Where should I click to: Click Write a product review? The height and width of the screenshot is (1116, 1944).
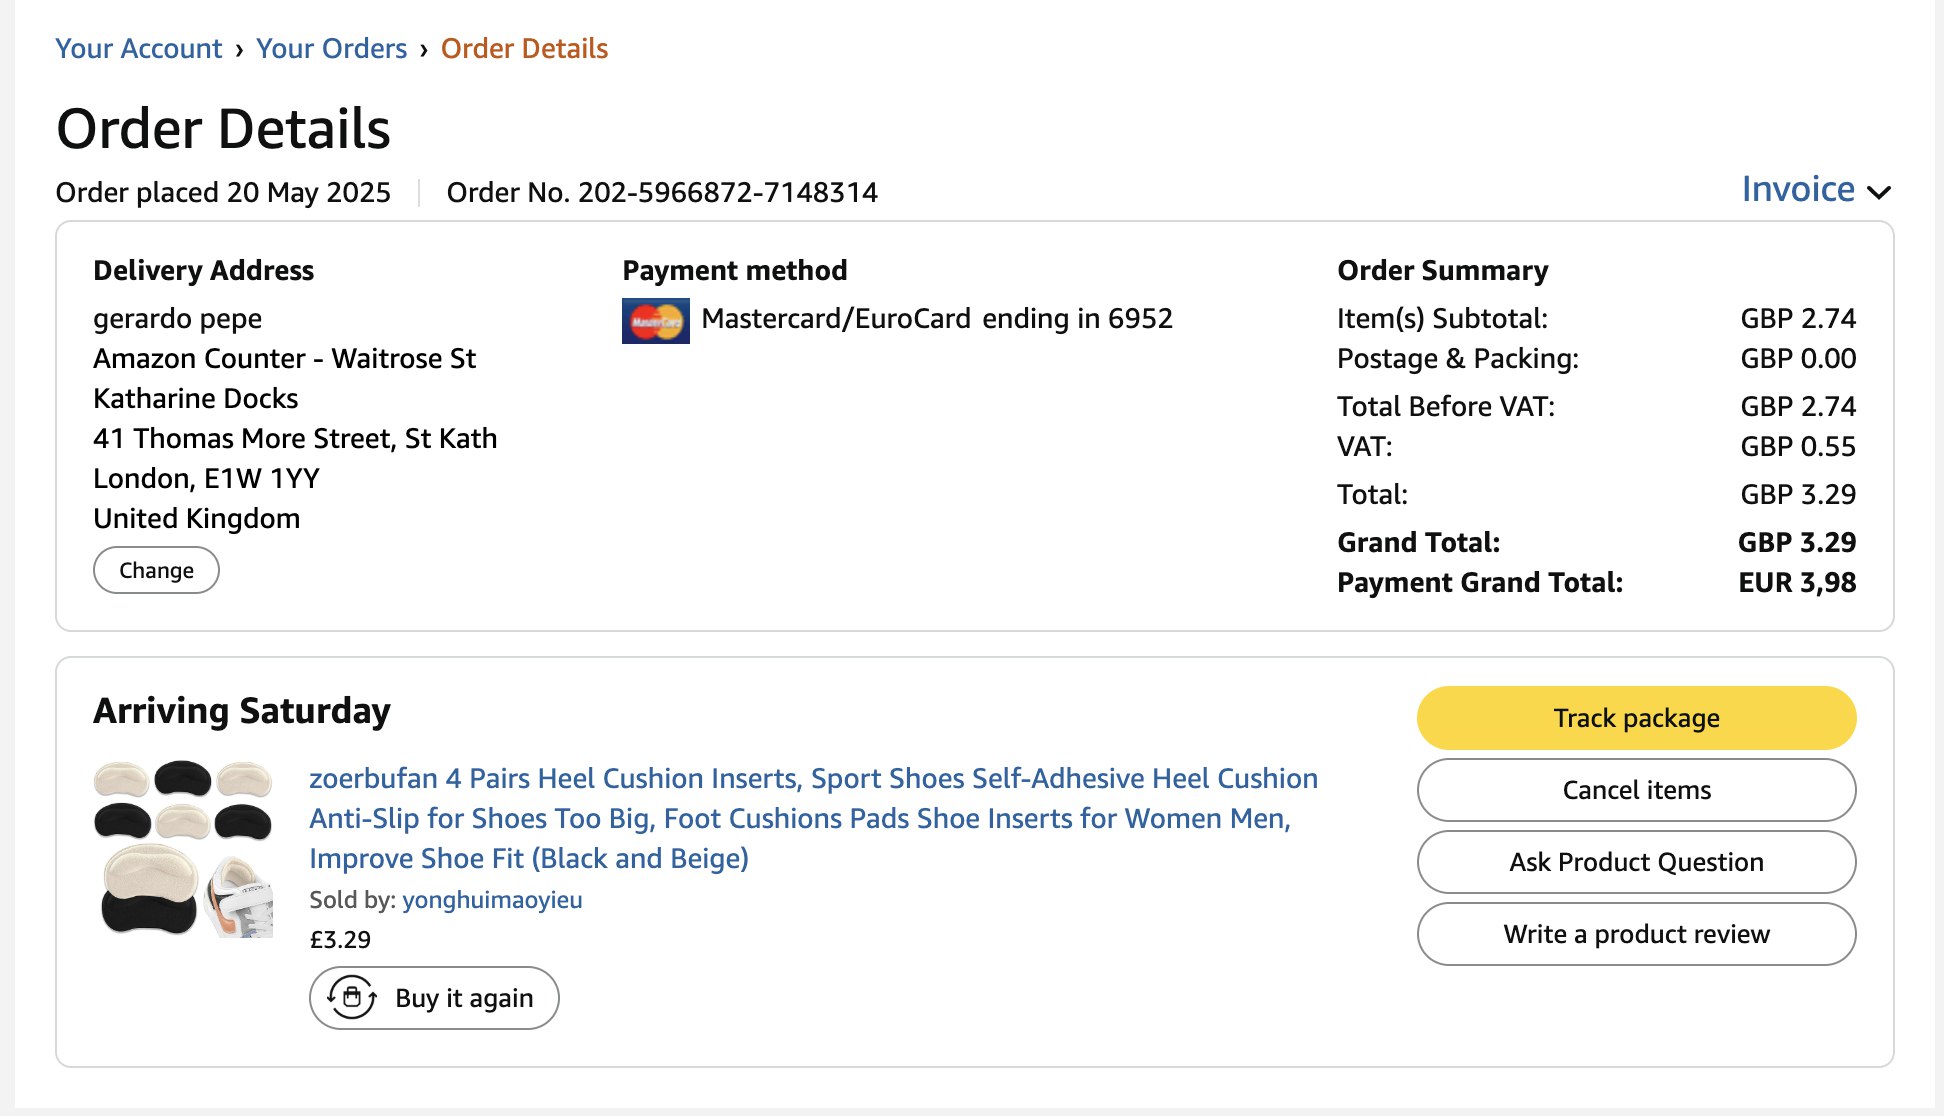coord(1636,934)
